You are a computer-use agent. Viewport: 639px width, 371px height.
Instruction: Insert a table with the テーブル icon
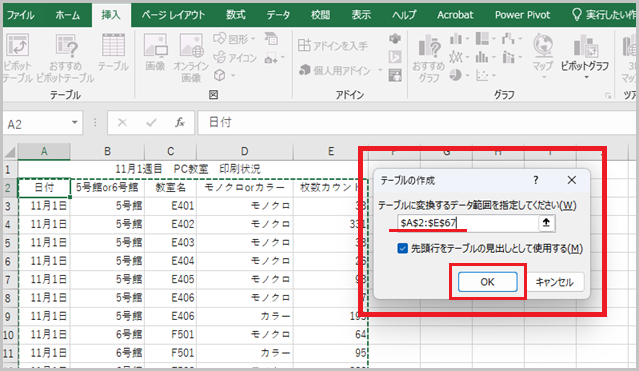click(113, 52)
